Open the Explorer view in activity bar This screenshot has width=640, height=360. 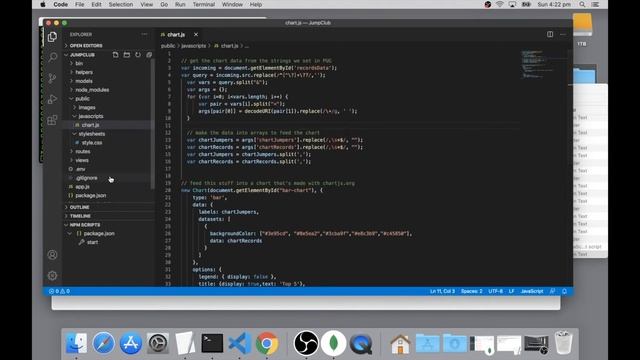(52, 37)
